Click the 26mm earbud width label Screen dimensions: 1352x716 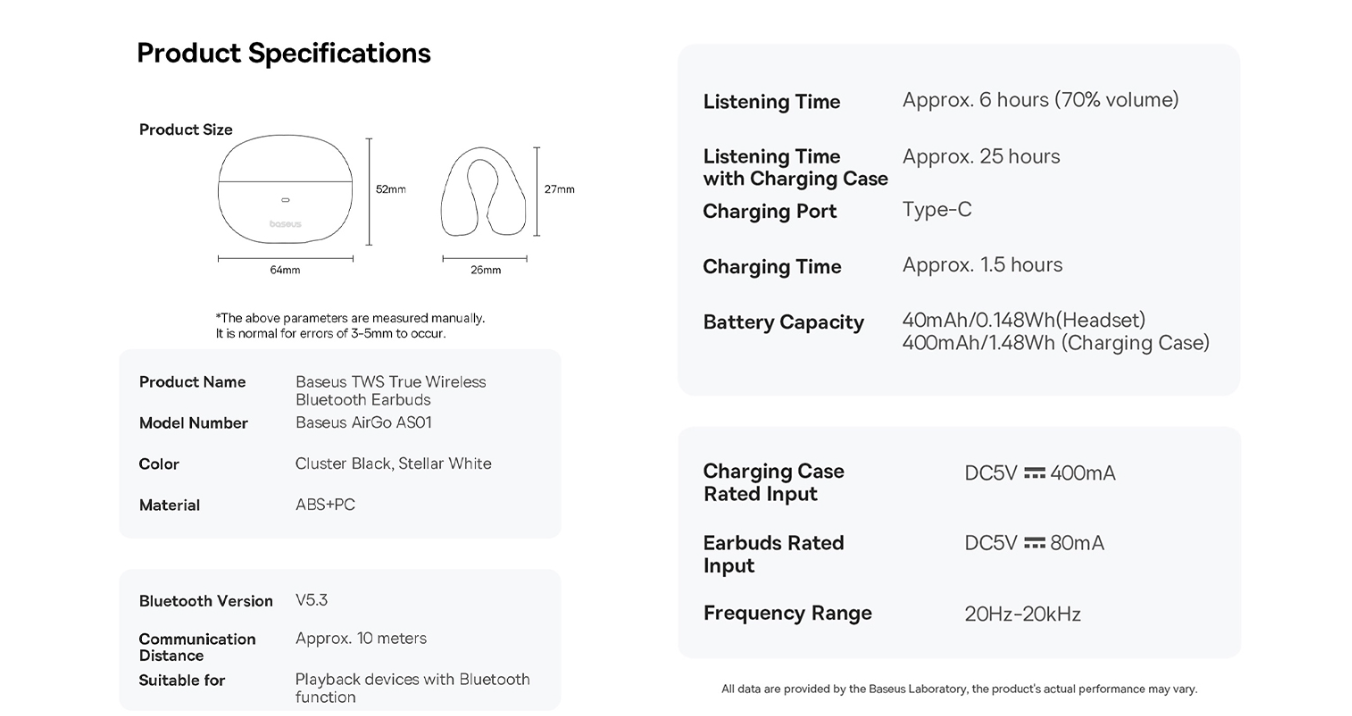coord(486,270)
